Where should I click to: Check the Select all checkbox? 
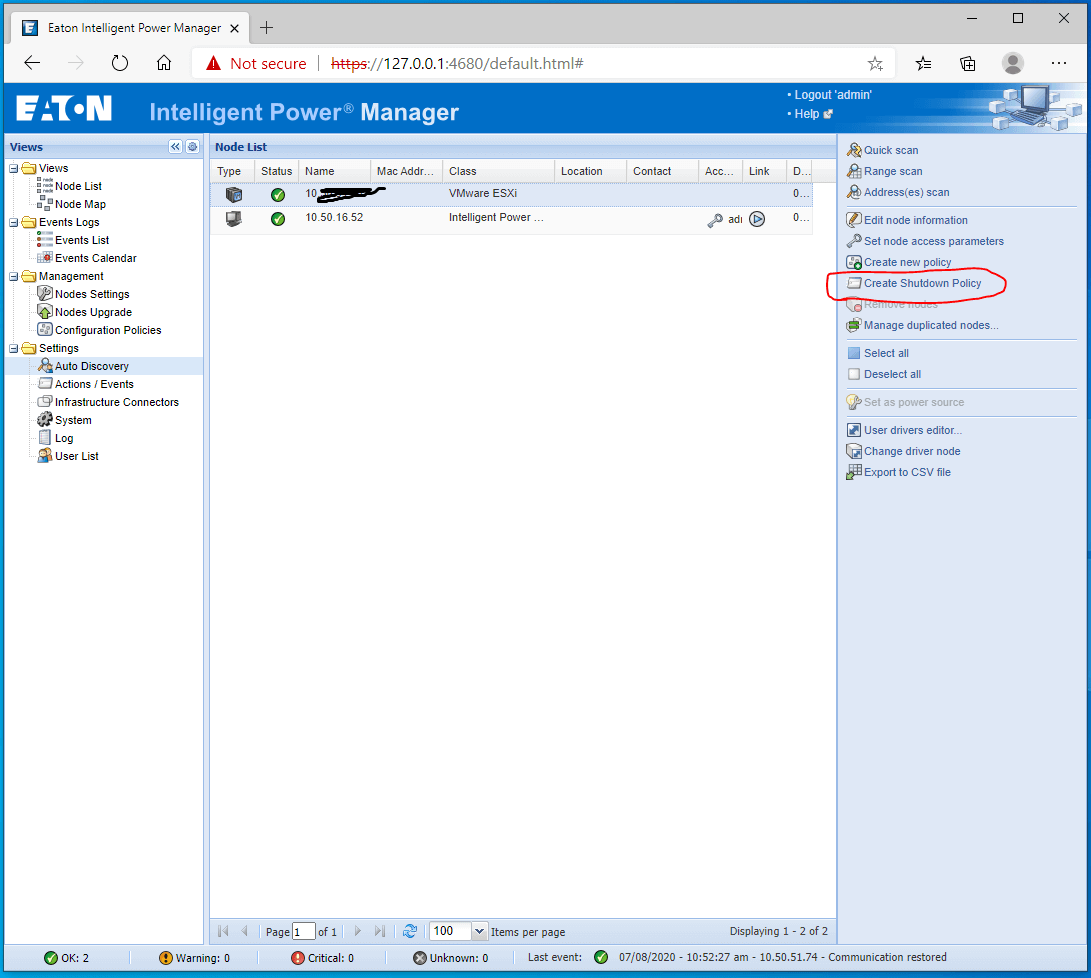coord(852,352)
